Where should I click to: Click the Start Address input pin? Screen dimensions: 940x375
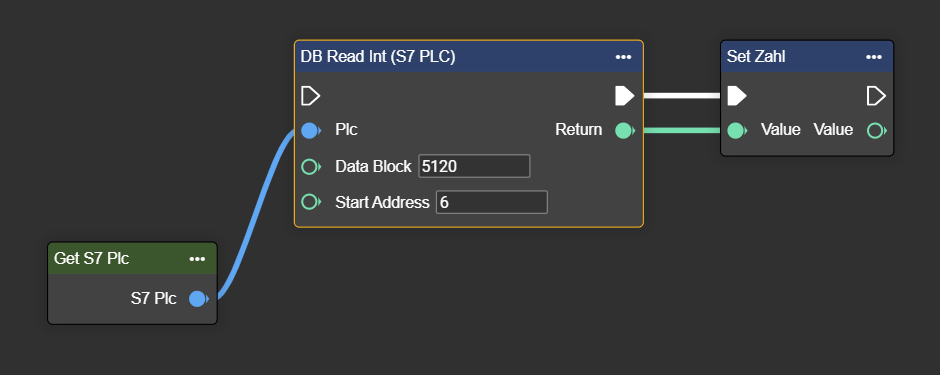tap(311, 202)
